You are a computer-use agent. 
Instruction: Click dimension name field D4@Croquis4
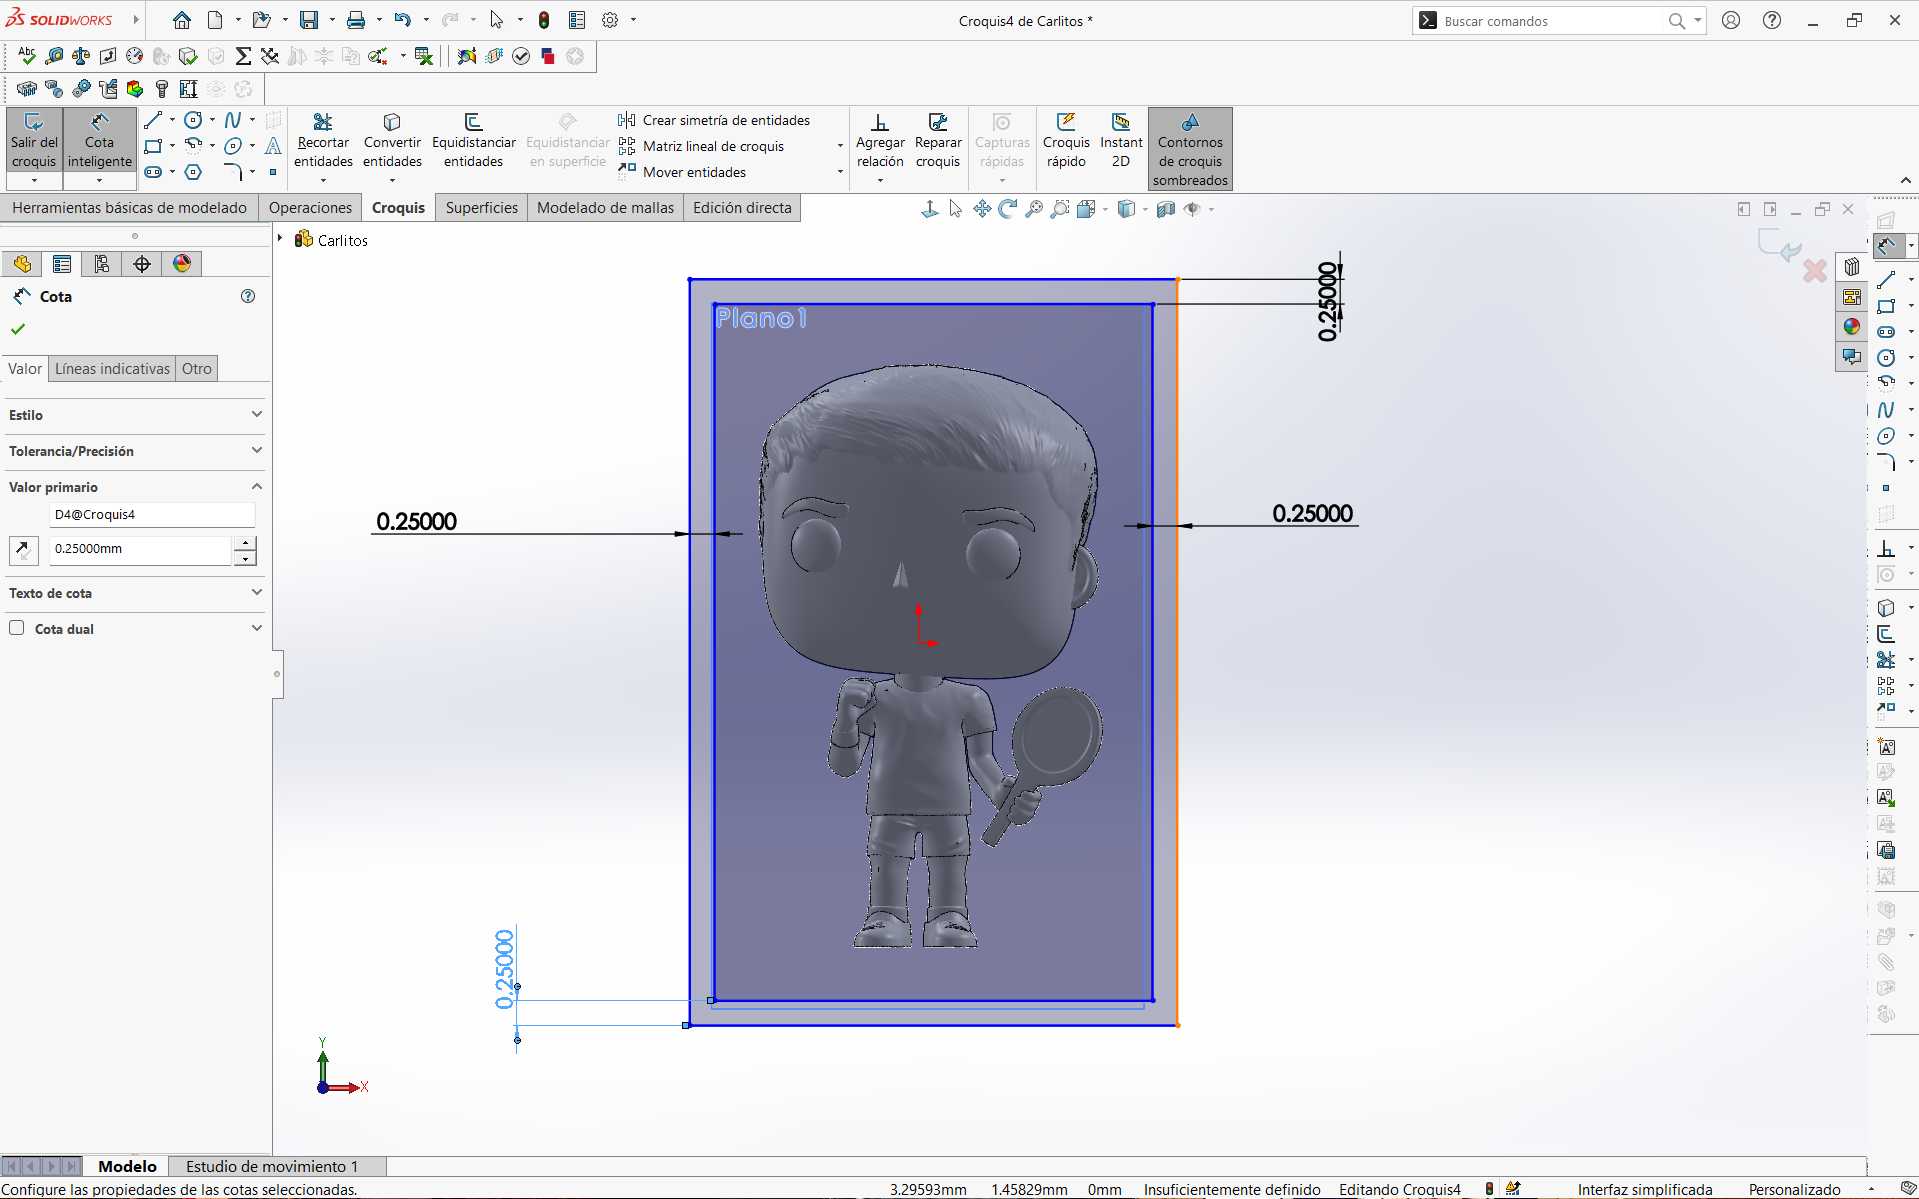click(151, 515)
